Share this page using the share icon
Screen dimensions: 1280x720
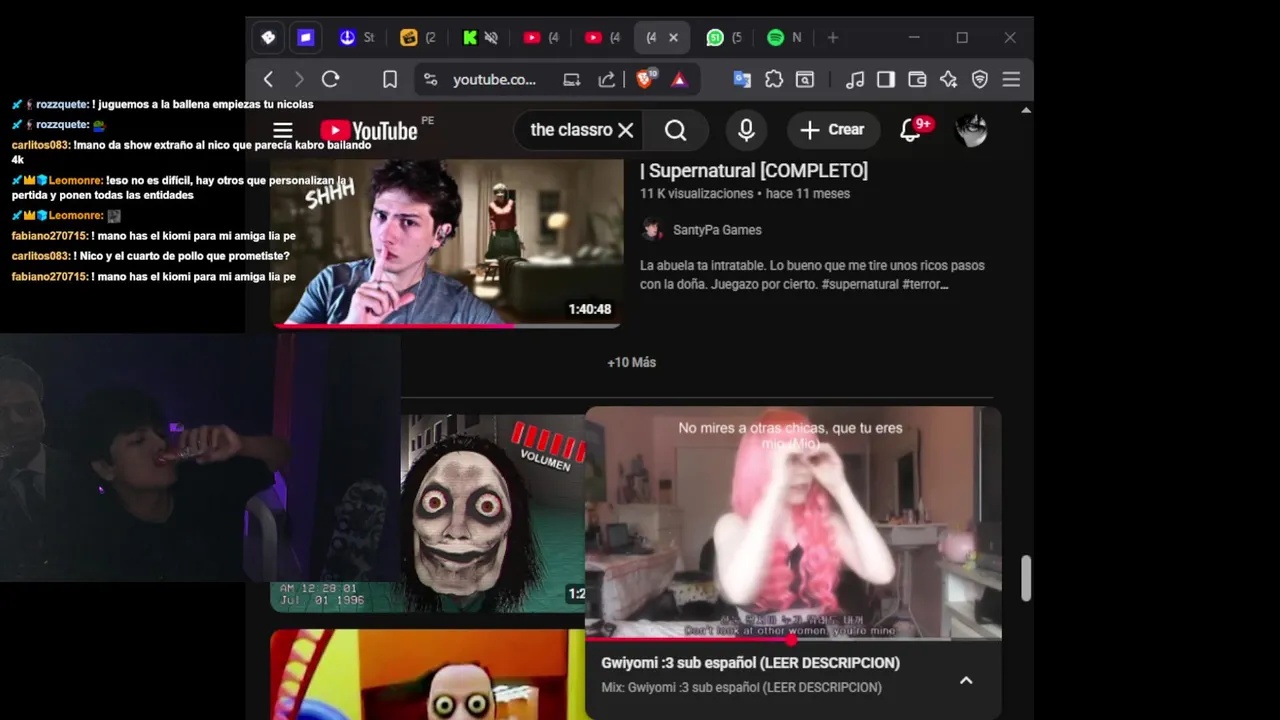(606, 80)
